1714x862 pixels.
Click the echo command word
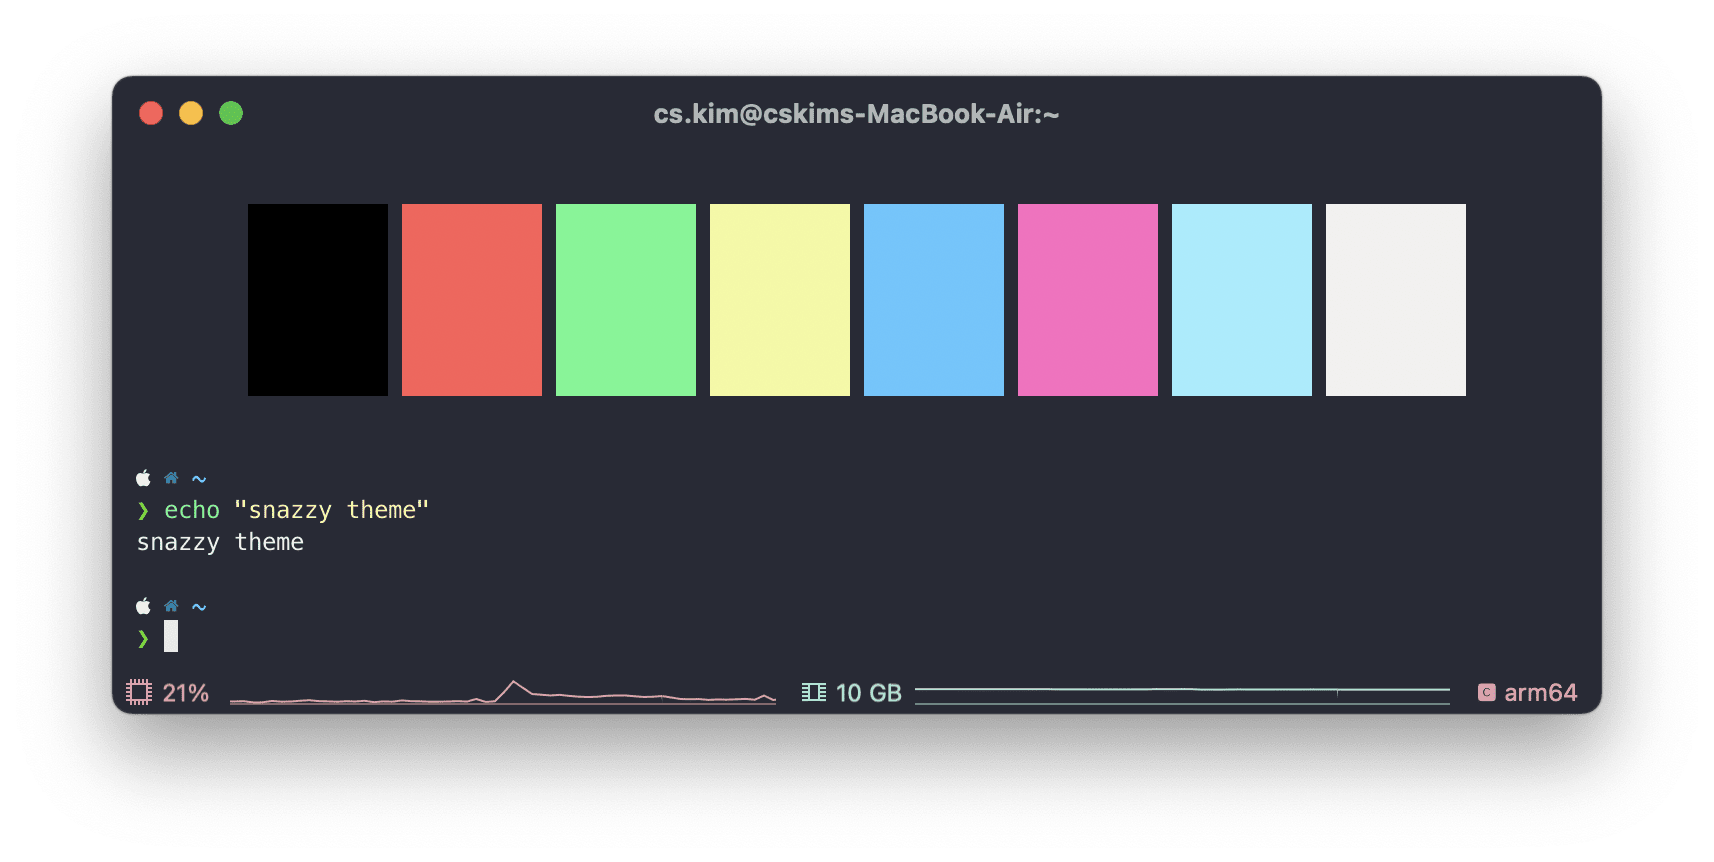click(x=192, y=510)
